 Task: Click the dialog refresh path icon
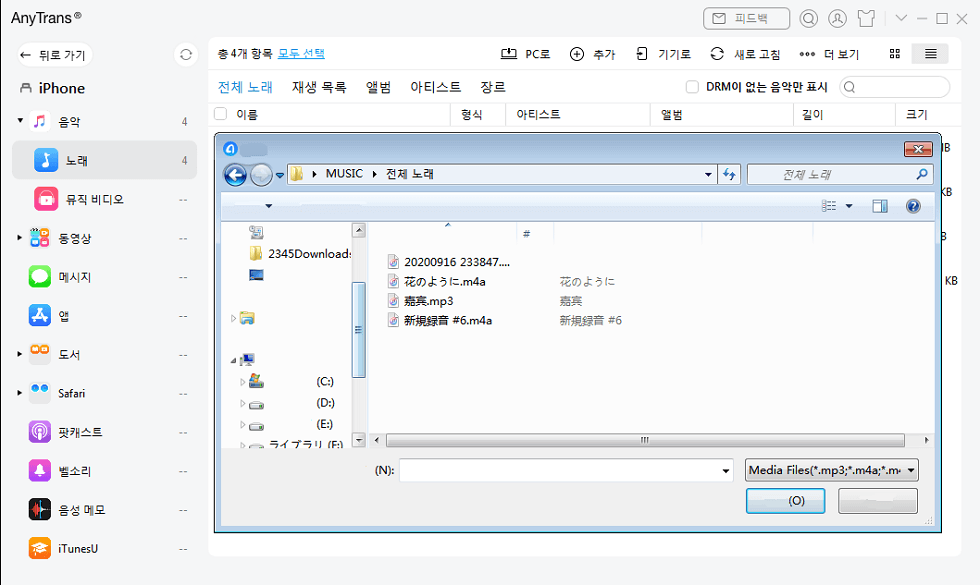click(729, 174)
